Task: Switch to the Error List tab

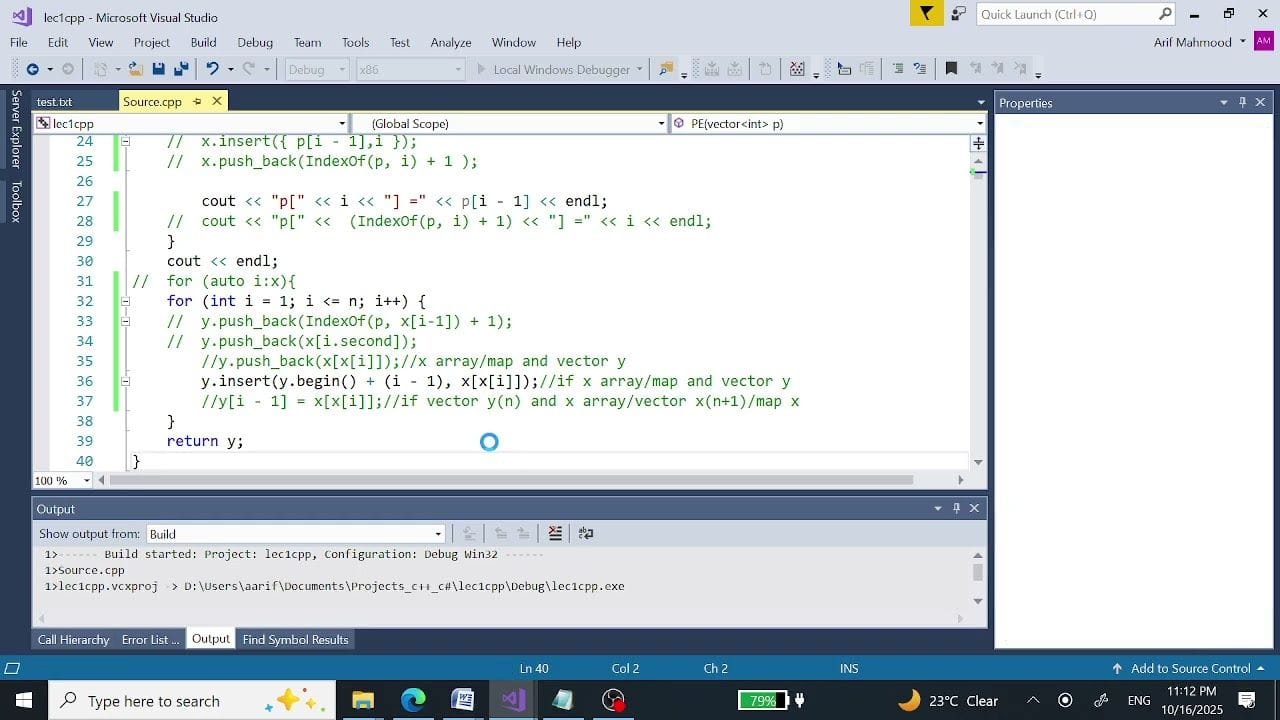Action: click(151, 639)
